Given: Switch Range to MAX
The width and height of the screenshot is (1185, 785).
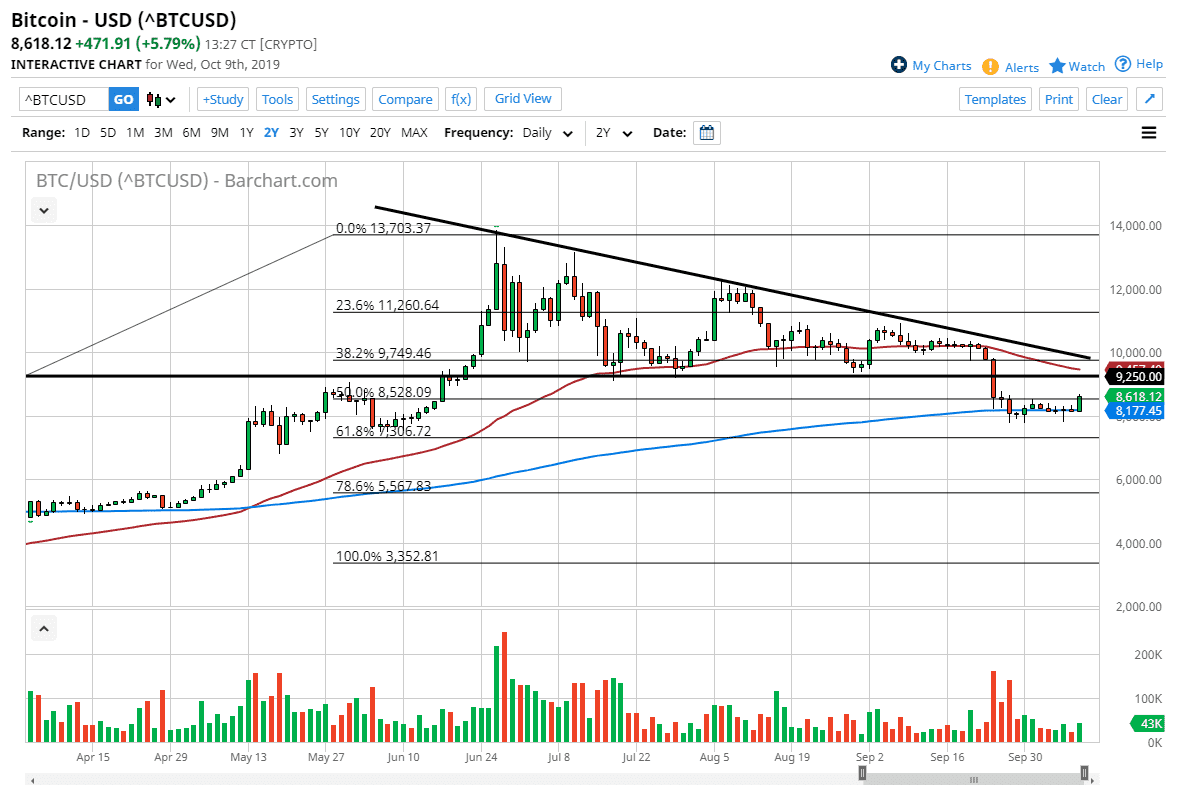Looking at the screenshot, I should (x=414, y=132).
